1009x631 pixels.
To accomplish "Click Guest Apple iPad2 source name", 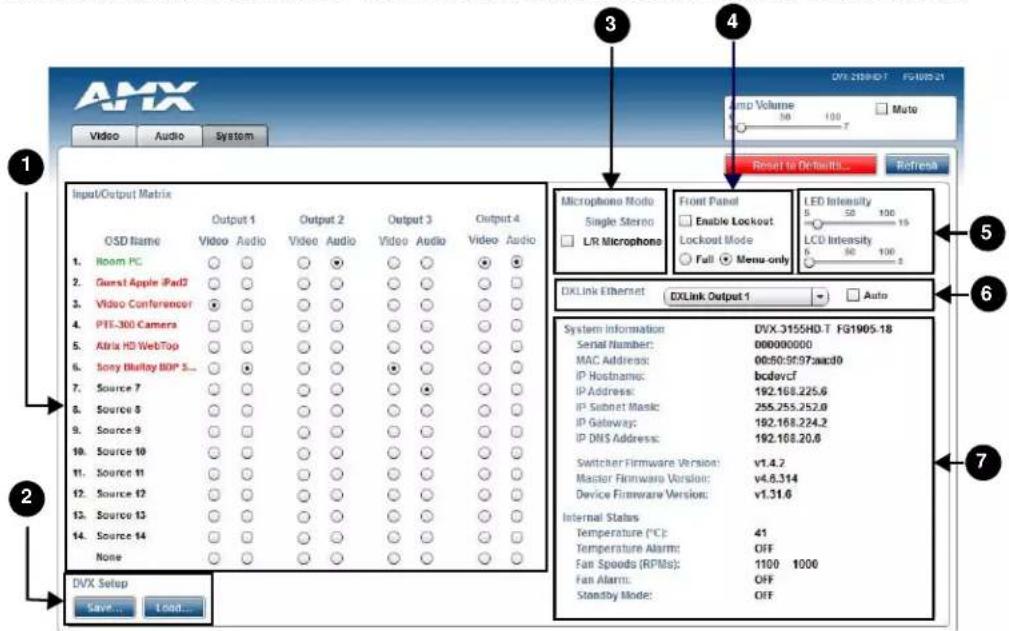I will click(x=142, y=282).
